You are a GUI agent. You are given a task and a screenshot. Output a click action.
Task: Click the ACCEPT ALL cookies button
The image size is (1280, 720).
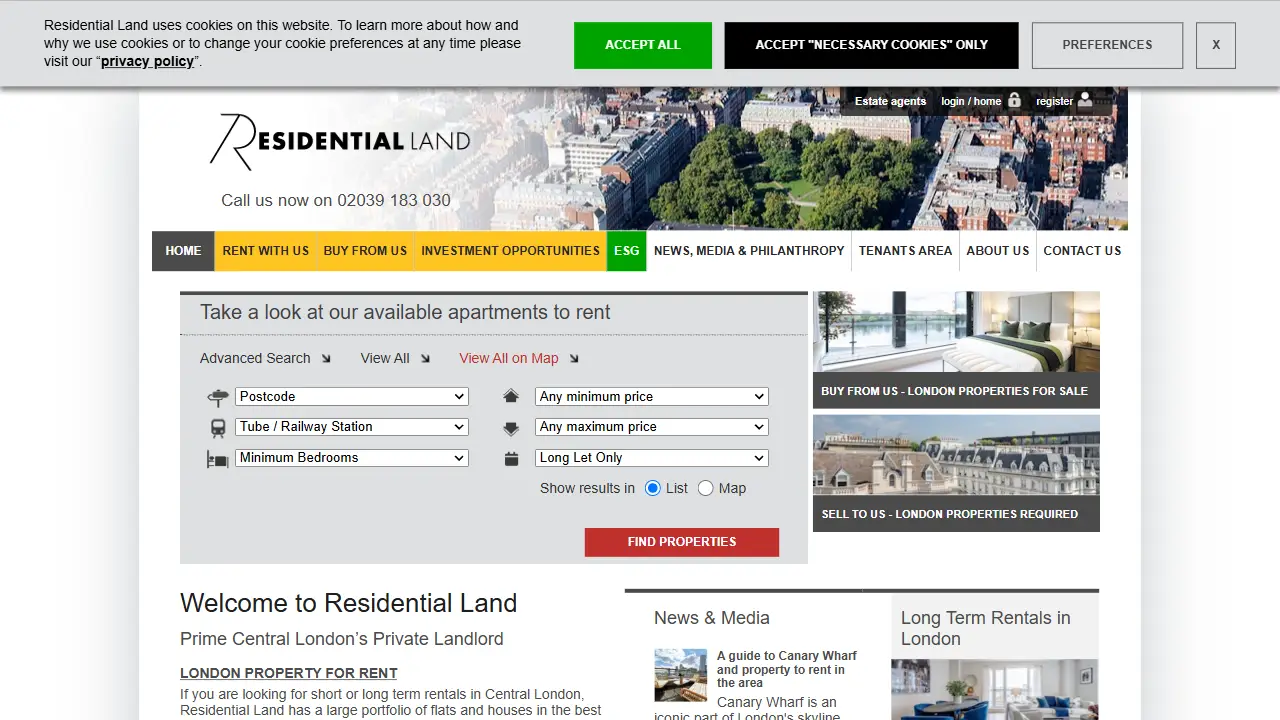click(643, 45)
